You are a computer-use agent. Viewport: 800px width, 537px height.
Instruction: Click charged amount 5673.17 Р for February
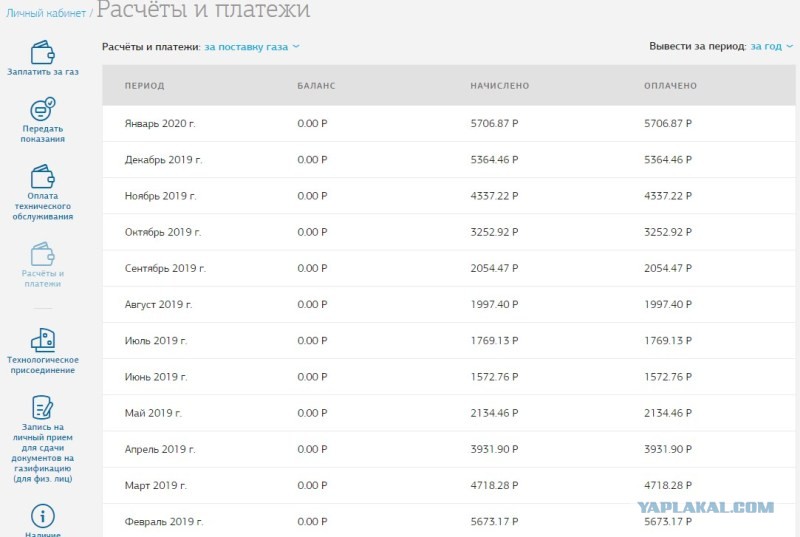pos(494,522)
